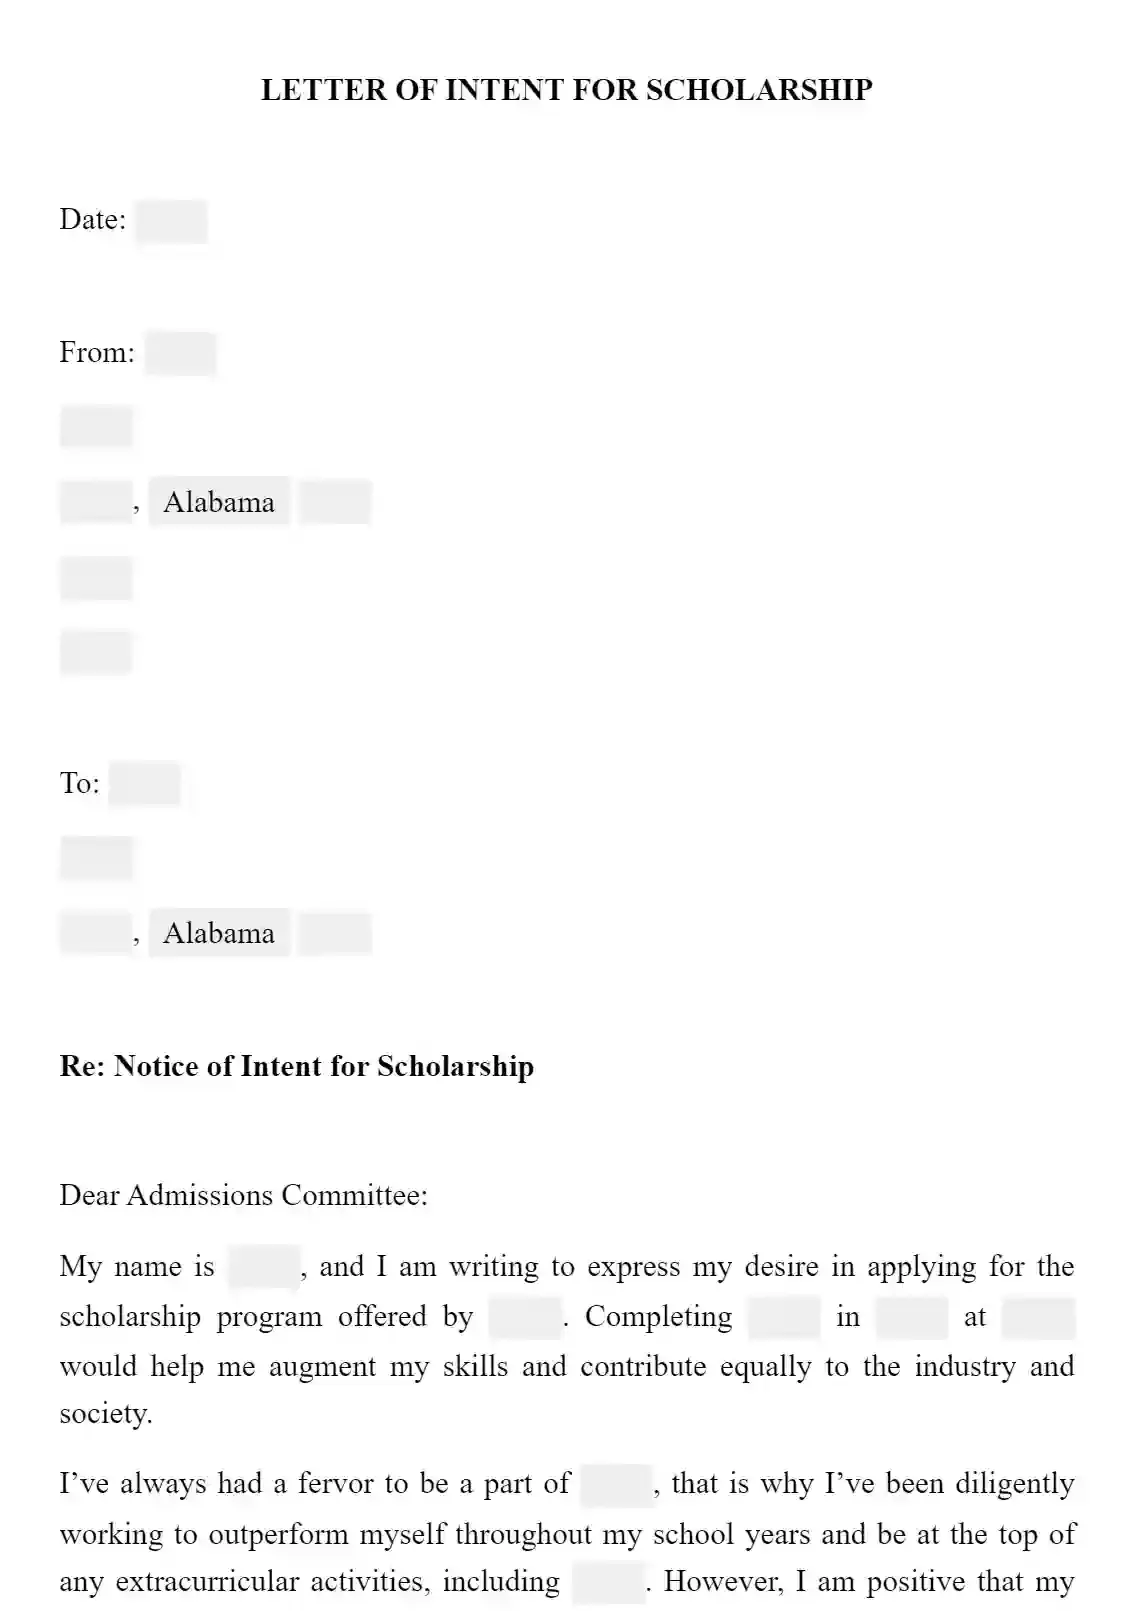The height and width of the screenshot is (1611, 1134).
Task: Select recipient street address field below To
Action: [x=96, y=858]
